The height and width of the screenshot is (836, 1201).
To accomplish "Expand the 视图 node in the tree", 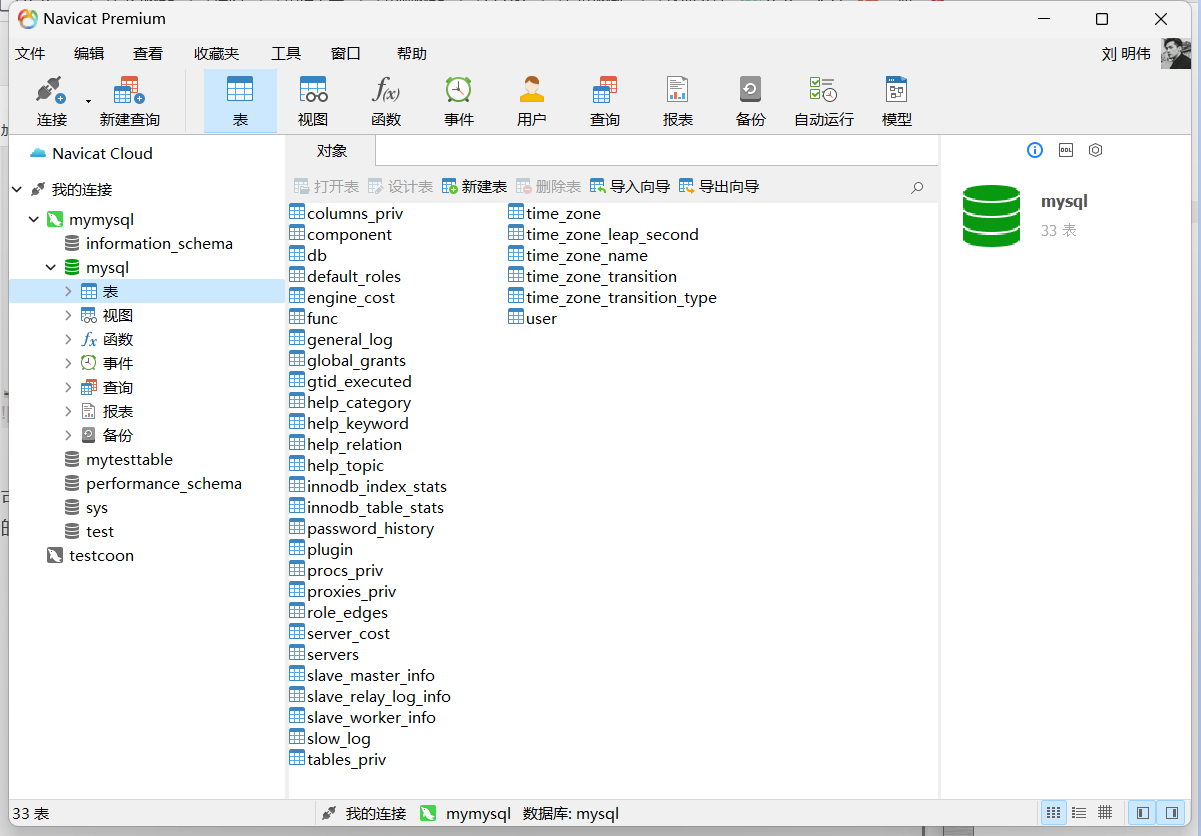I will [68, 315].
